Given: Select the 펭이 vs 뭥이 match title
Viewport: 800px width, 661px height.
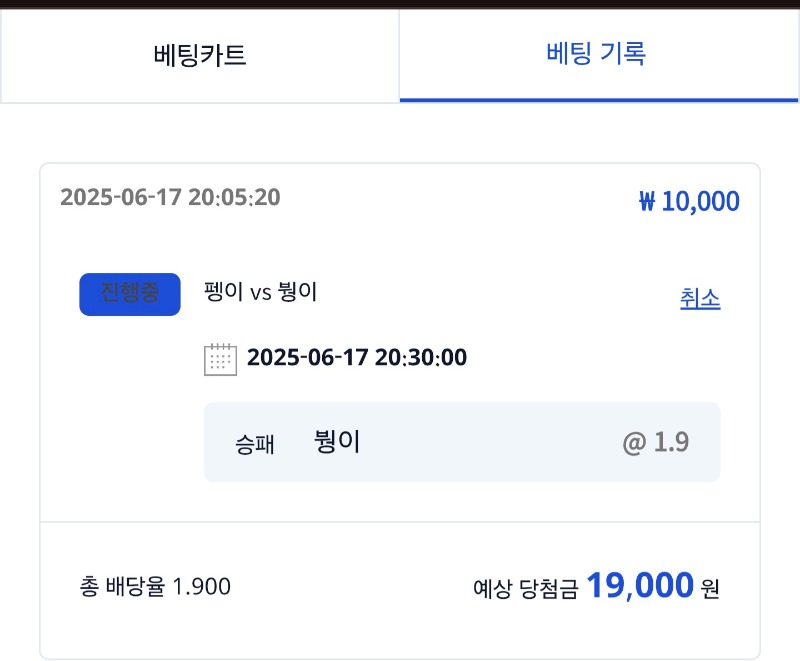Looking at the screenshot, I should coord(260,292).
